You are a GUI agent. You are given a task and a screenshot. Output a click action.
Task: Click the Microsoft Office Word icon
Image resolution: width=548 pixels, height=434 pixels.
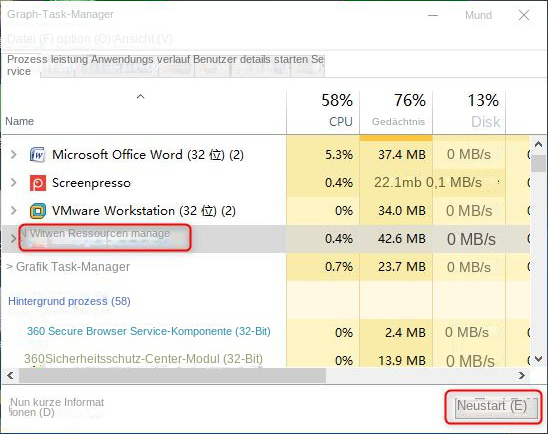[37, 154]
